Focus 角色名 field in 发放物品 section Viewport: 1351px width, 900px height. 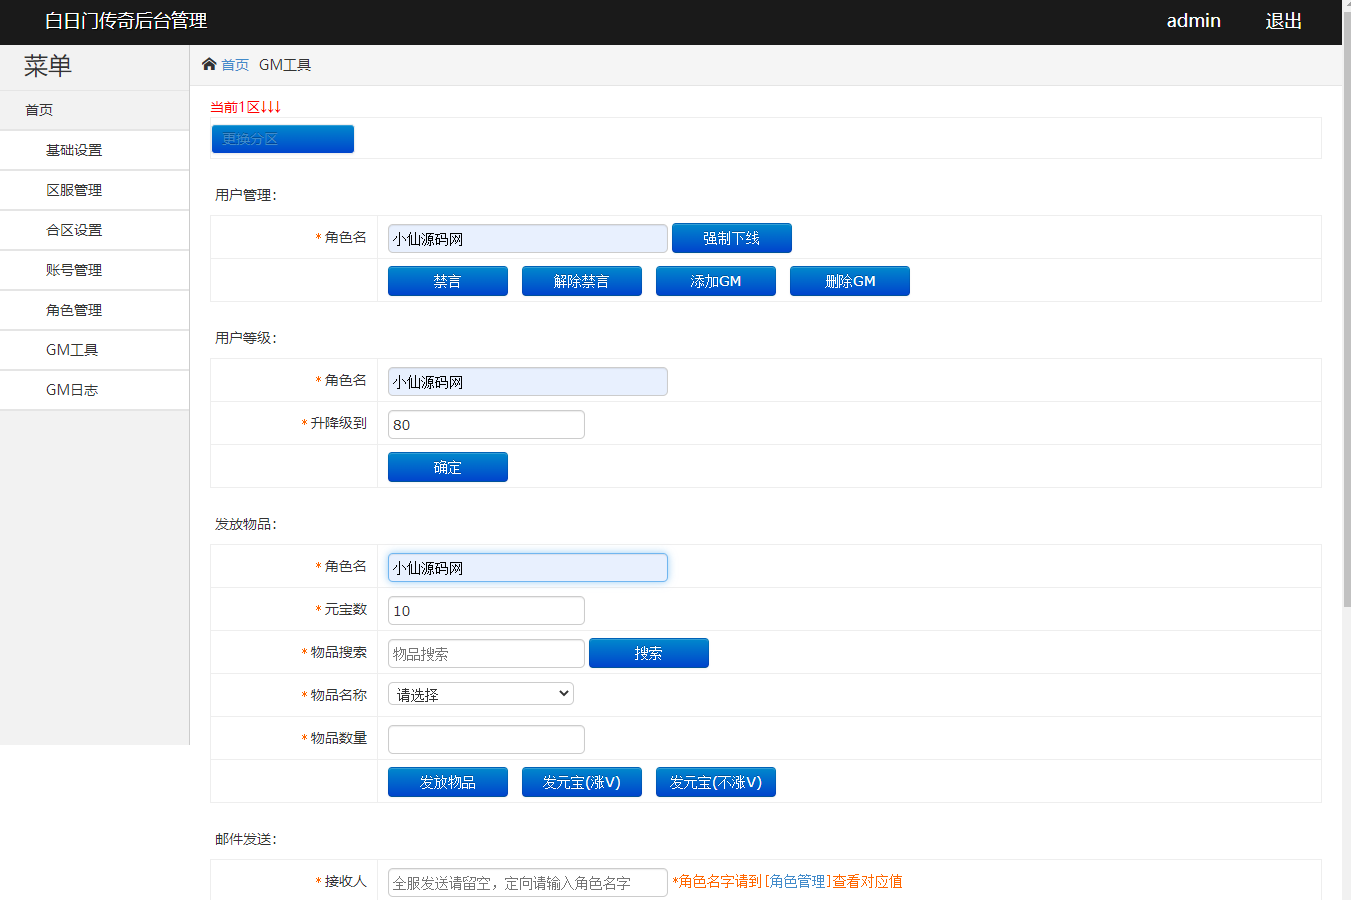tap(528, 568)
